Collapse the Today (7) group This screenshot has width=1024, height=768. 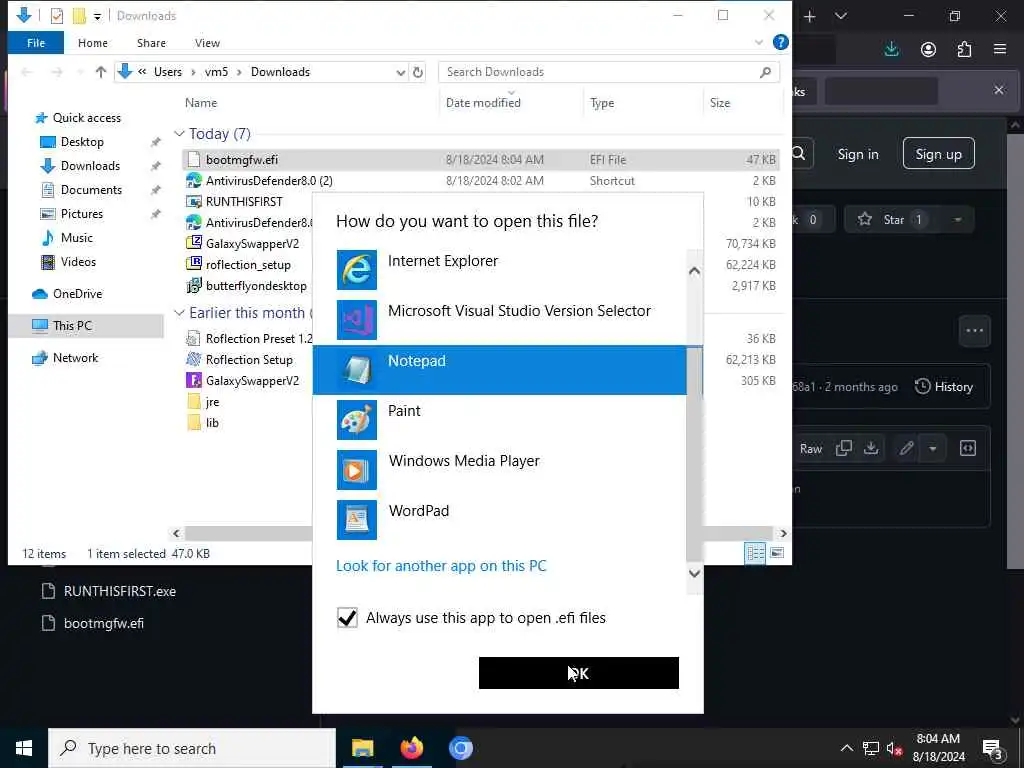[x=180, y=134]
